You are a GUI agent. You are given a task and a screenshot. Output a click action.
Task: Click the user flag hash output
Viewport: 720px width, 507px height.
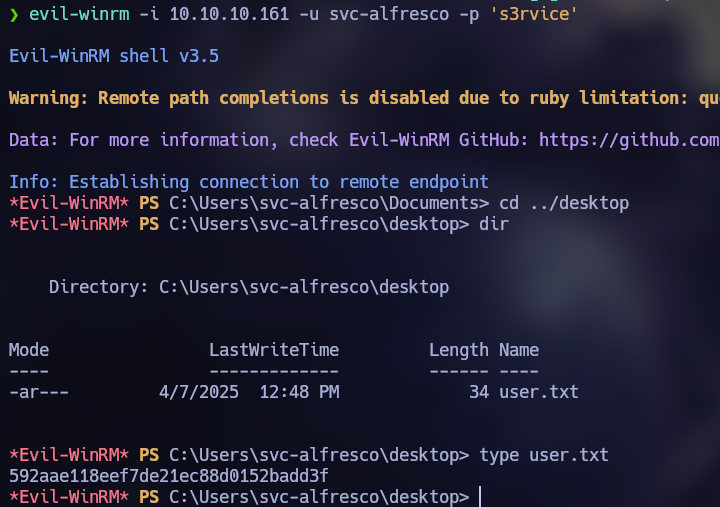(x=169, y=476)
